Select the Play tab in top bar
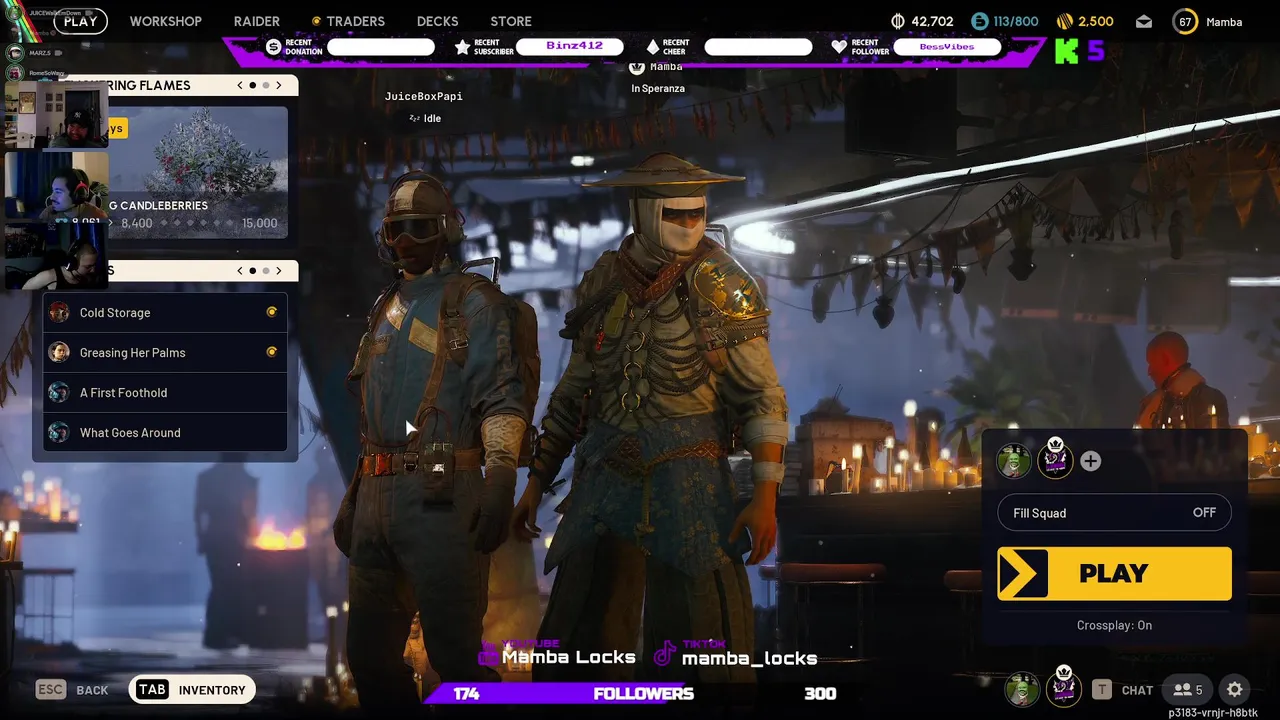 pos(80,21)
